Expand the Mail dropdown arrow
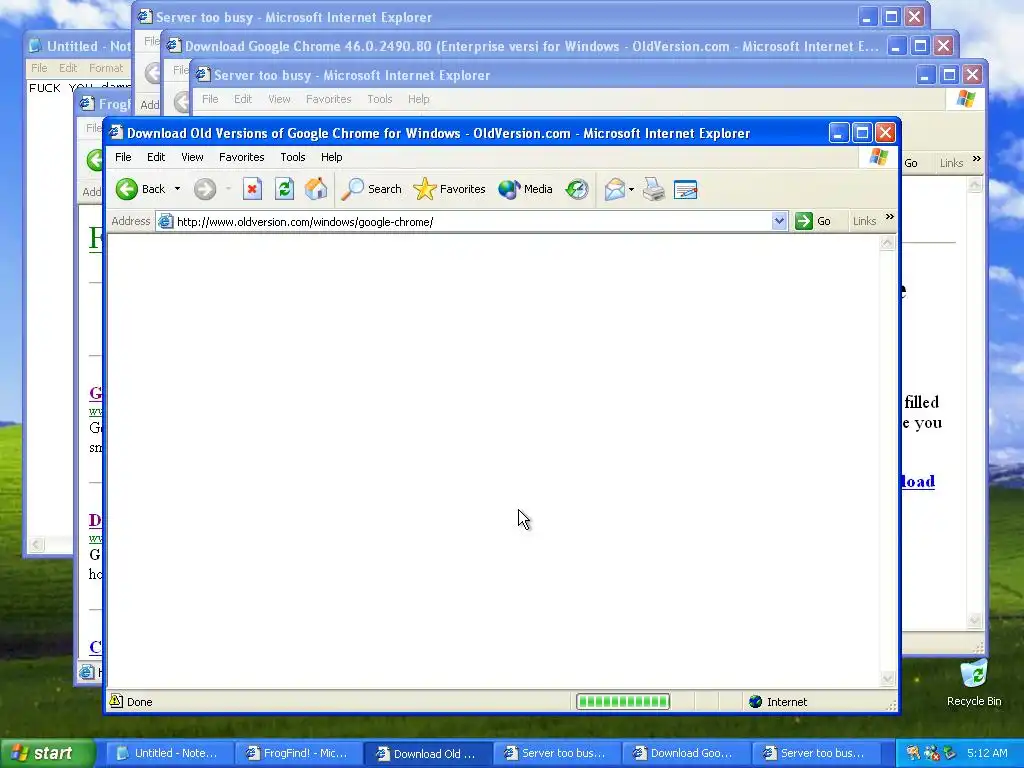The height and width of the screenshot is (768, 1024). coord(632,189)
